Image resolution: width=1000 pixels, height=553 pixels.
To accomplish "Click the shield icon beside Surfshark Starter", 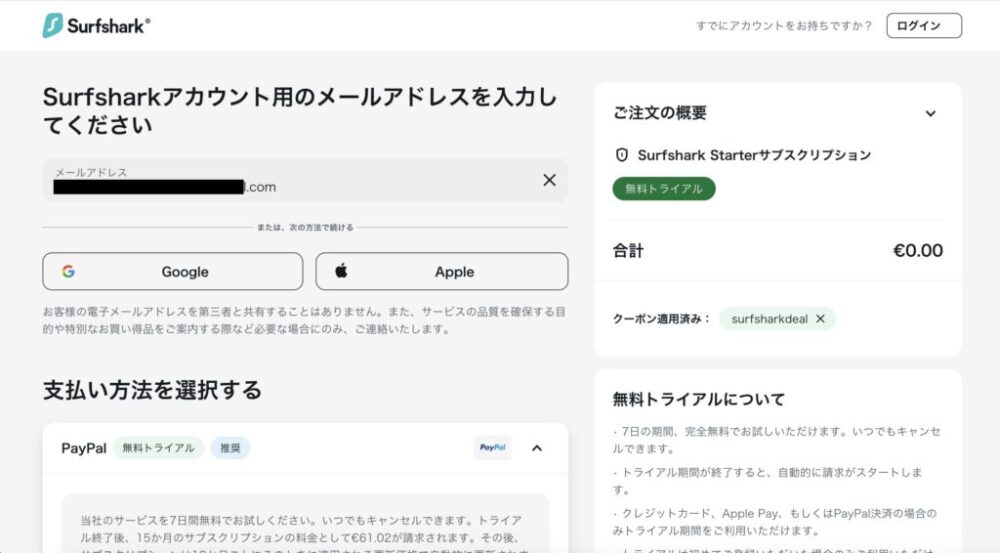I will [622, 155].
